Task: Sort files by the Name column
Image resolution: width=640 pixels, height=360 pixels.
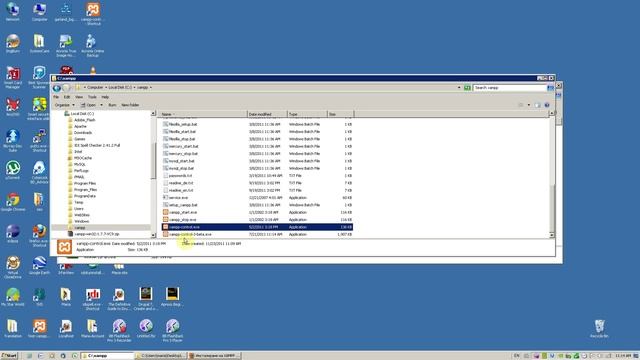Action: pos(203,114)
